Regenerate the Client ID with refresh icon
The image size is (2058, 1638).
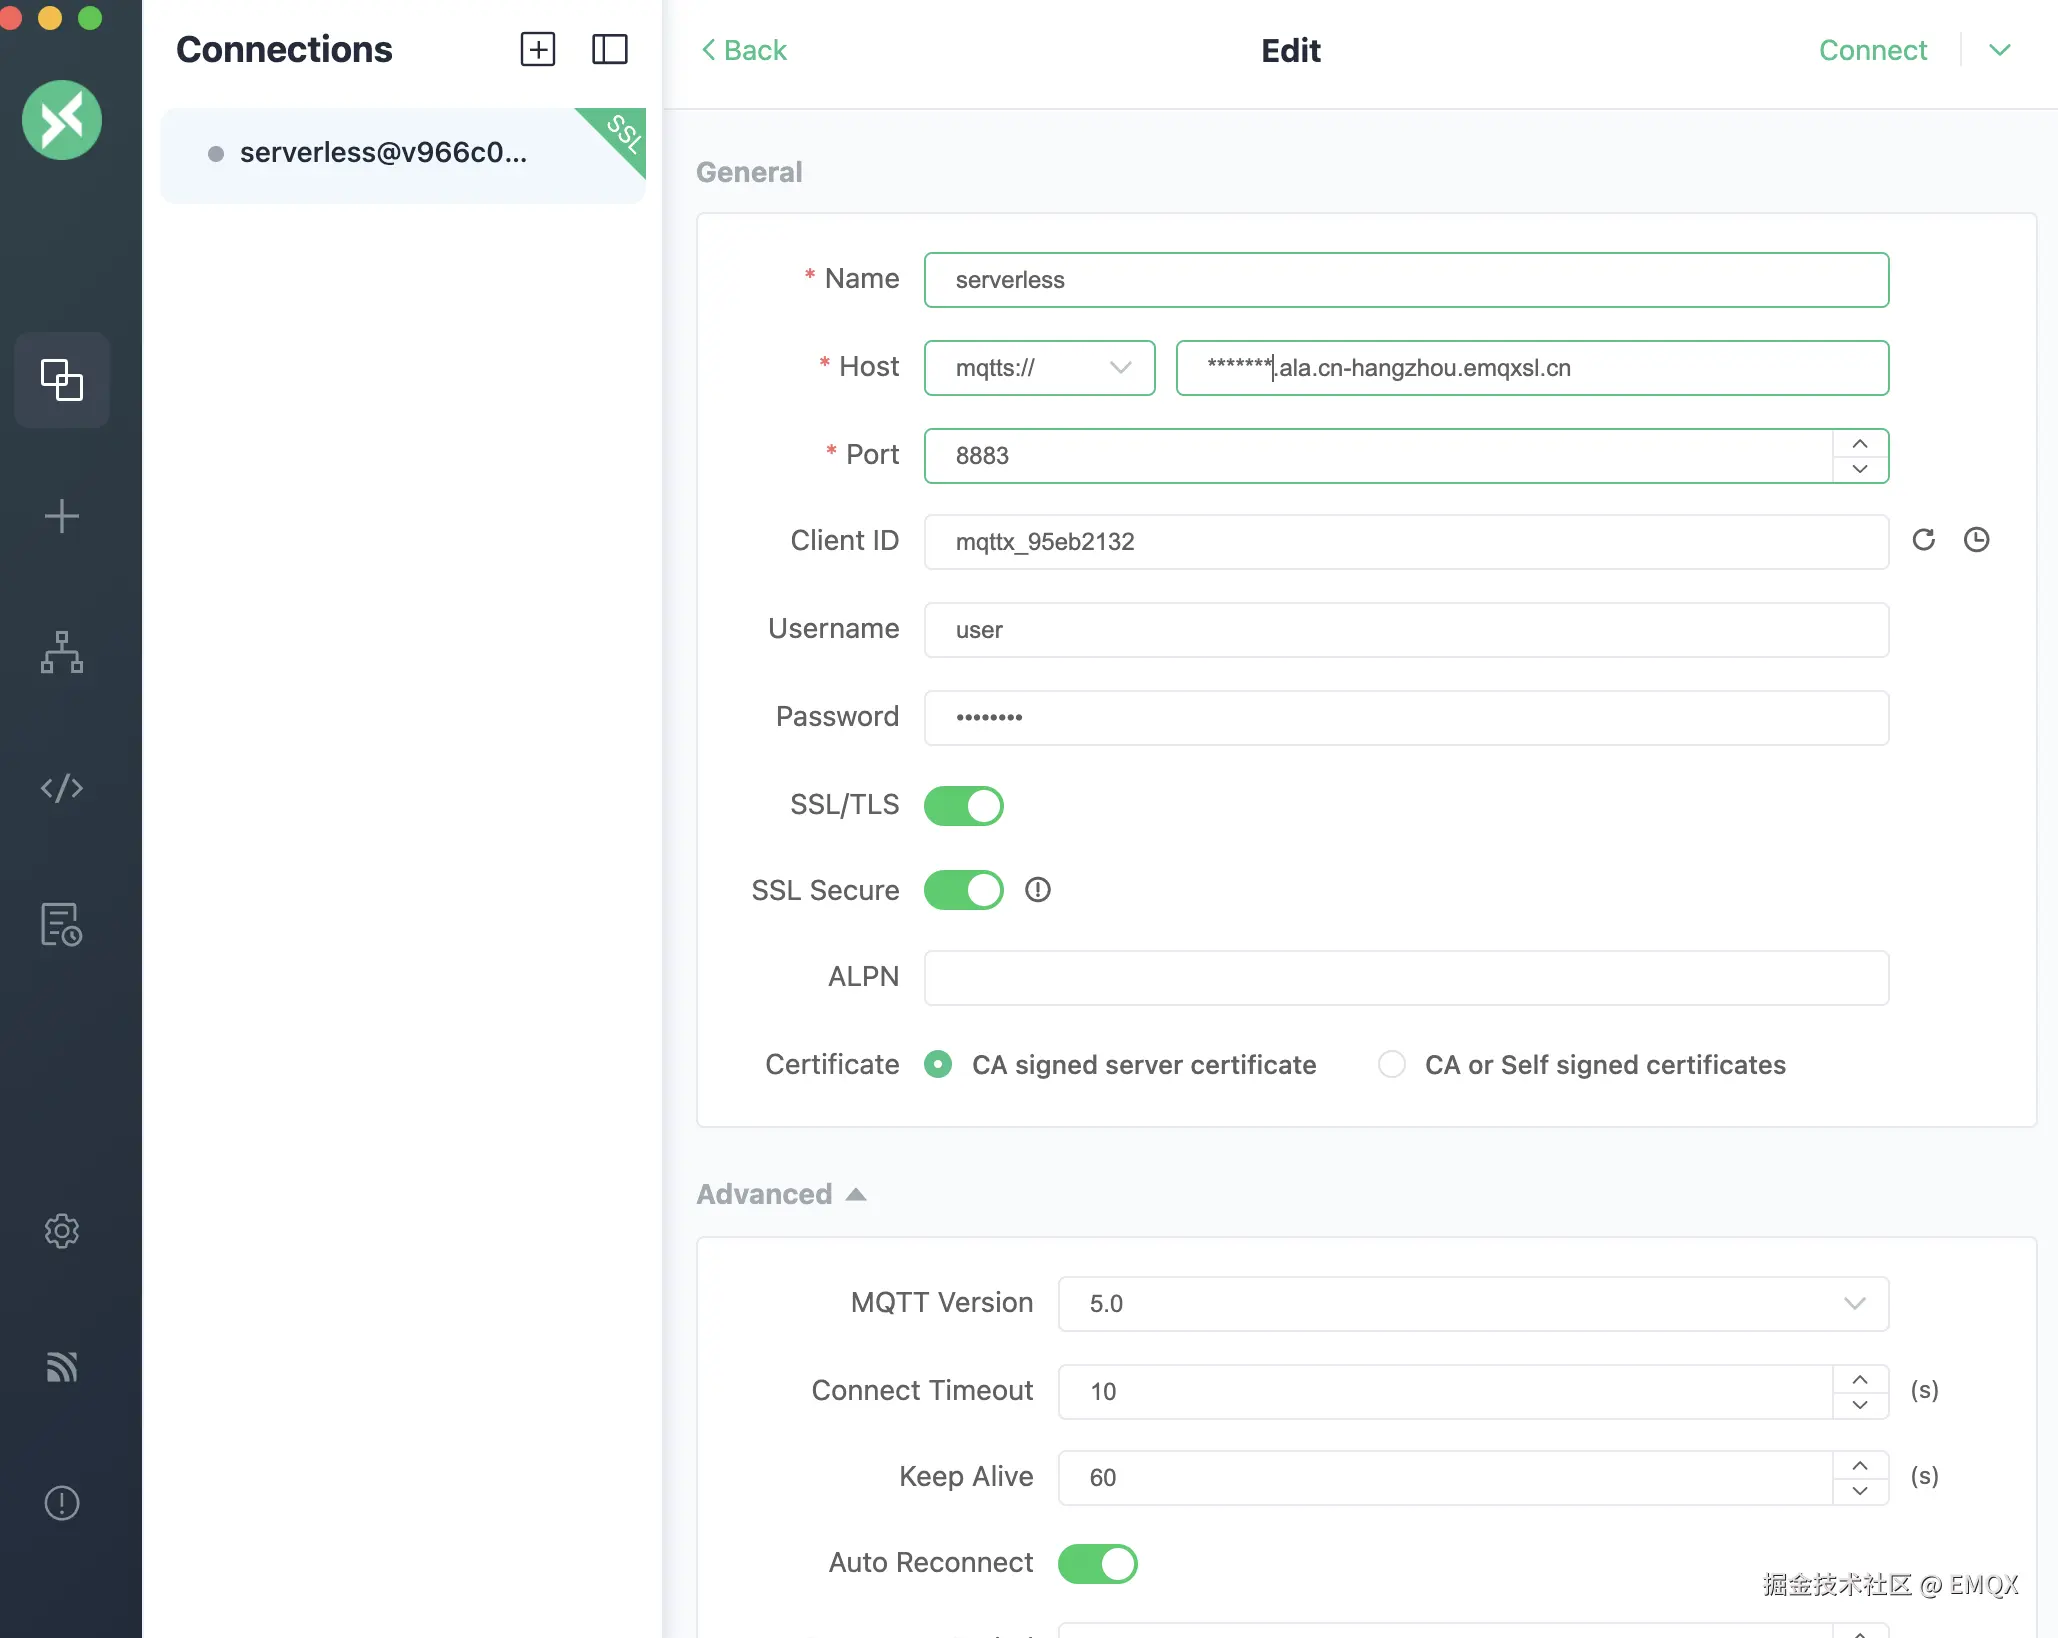click(1923, 540)
